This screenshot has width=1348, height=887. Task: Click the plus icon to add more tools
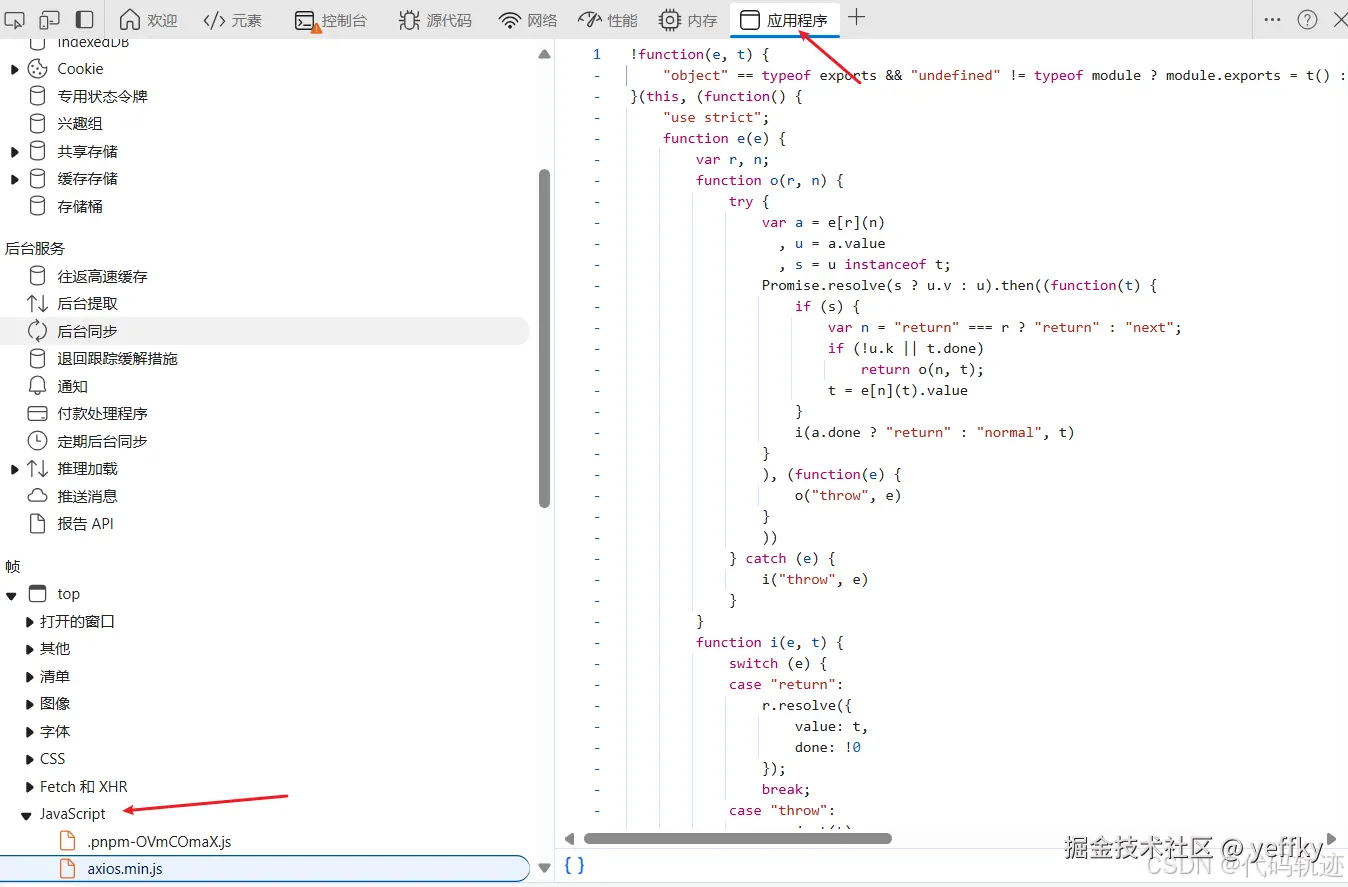coord(856,18)
